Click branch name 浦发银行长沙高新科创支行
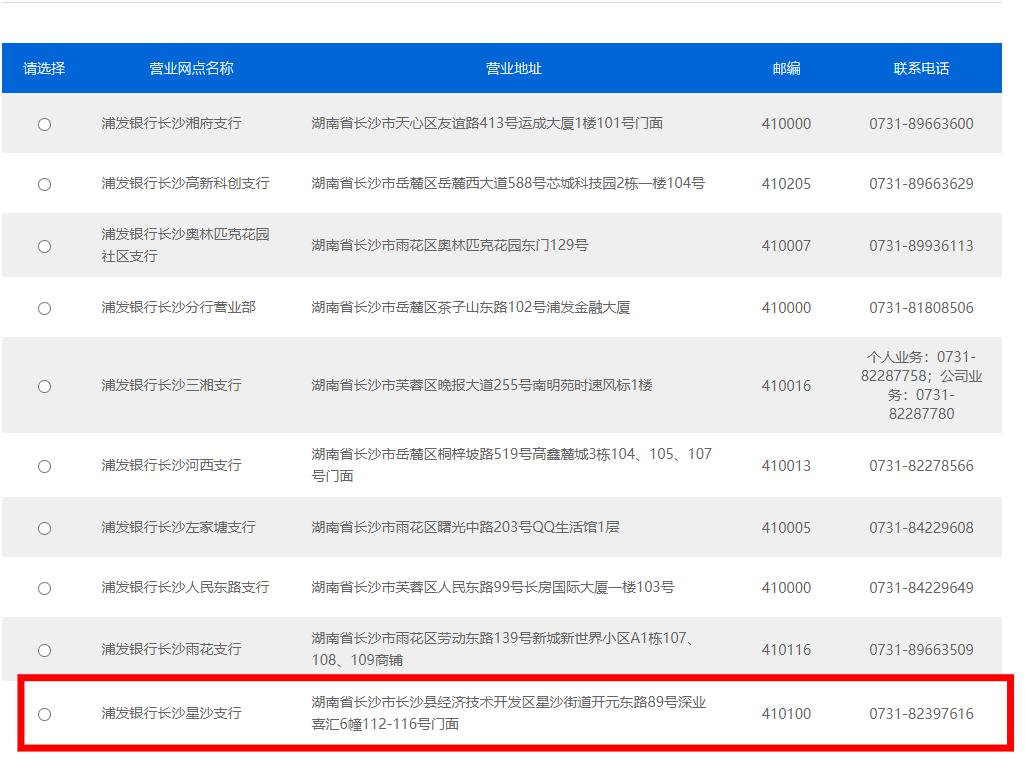 185,183
